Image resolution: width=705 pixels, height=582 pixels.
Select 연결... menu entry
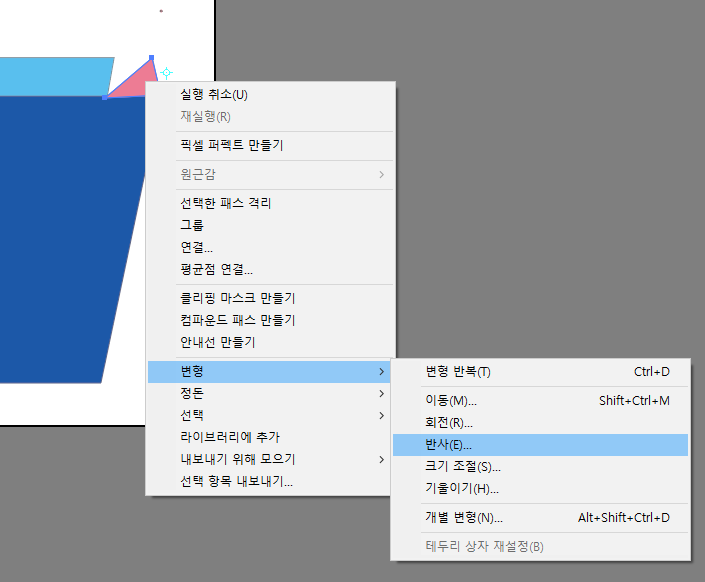270,247
